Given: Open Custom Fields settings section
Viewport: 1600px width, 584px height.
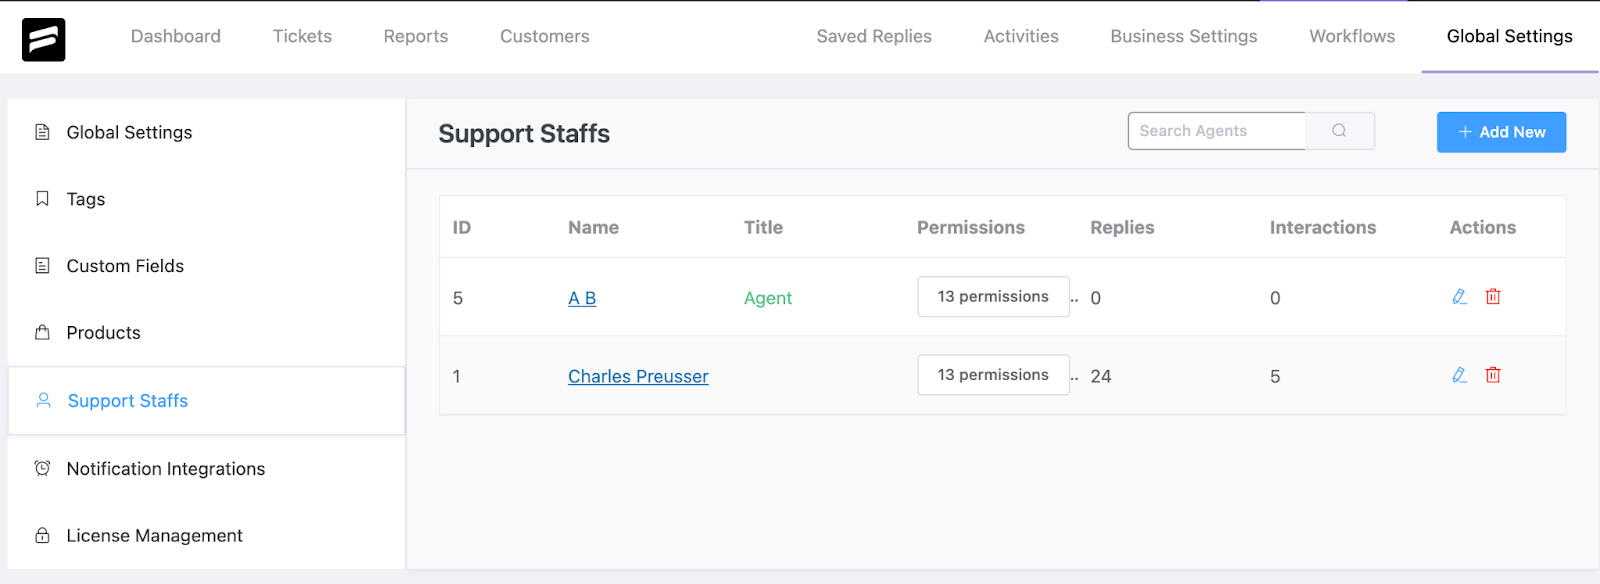Looking at the screenshot, I should pyautogui.click(x=125, y=266).
